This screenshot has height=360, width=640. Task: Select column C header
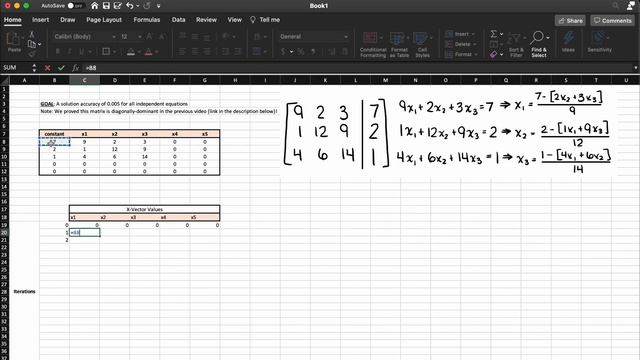(84, 80)
